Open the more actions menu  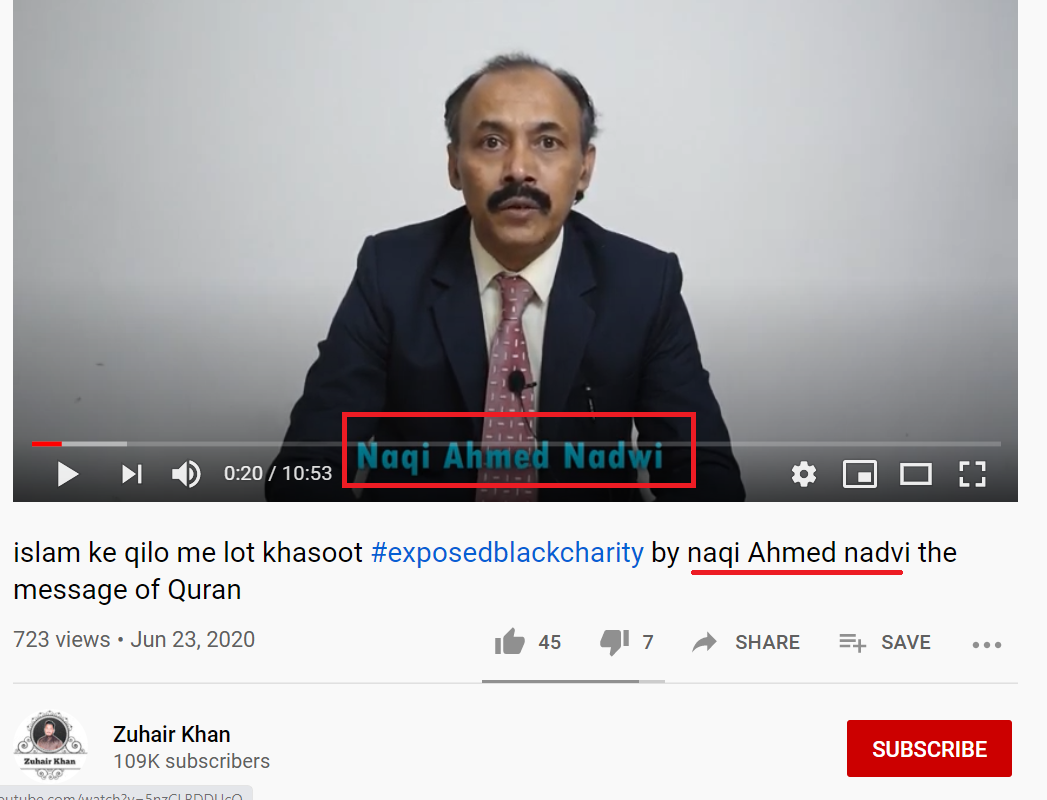987,644
